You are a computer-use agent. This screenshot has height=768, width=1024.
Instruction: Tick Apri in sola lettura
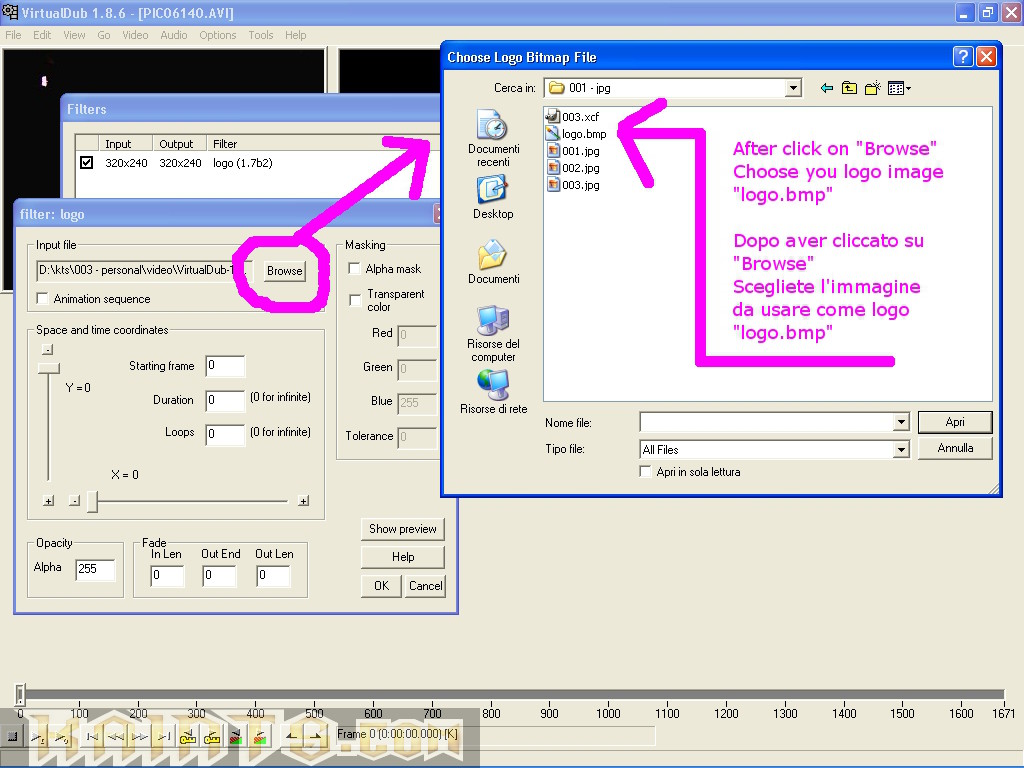click(645, 472)
